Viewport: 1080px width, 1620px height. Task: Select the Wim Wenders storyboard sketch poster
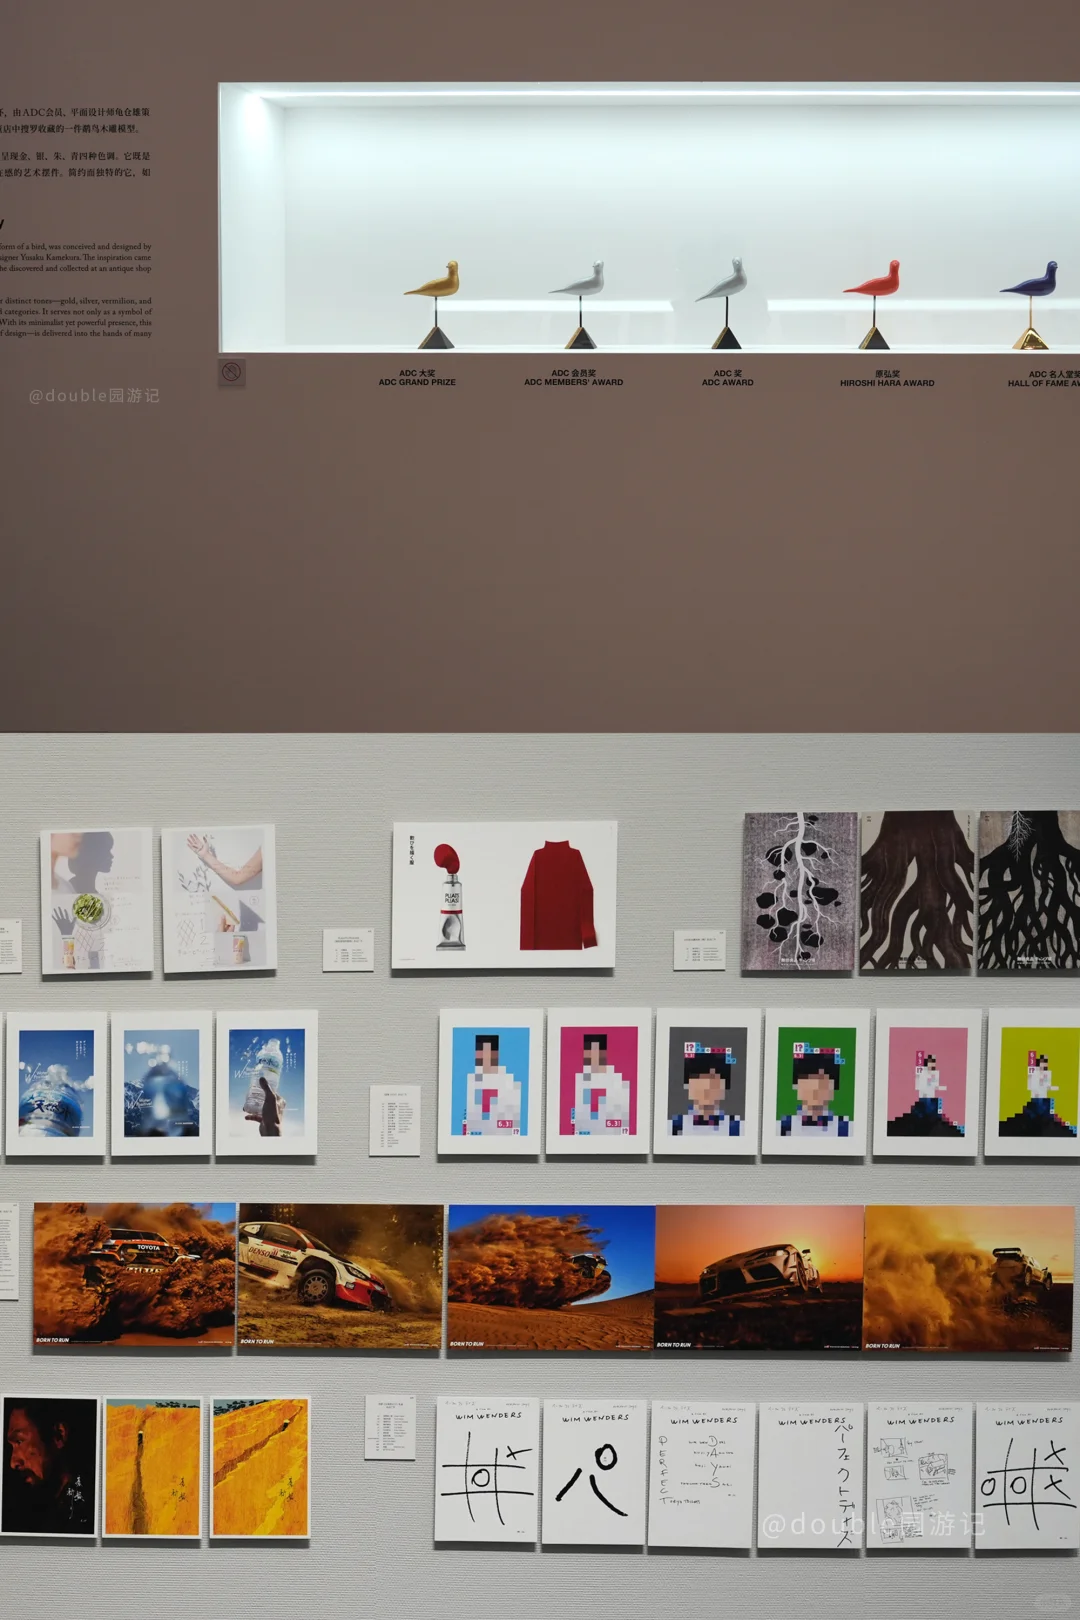(919, 1475)
